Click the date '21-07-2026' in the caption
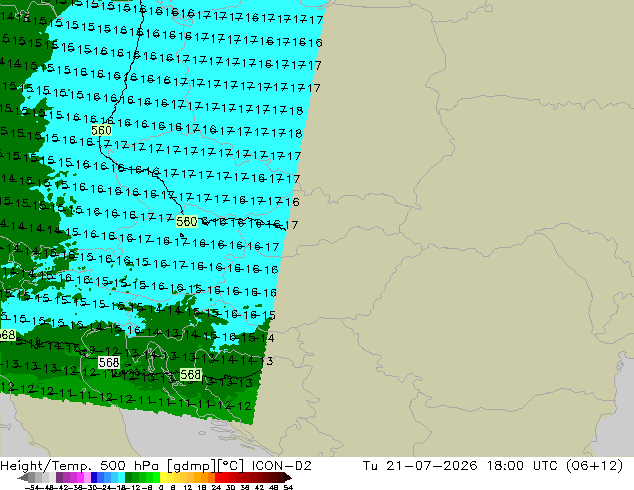Image resolution: width=634 pixels, height=490 pixels. click(431, 466)
